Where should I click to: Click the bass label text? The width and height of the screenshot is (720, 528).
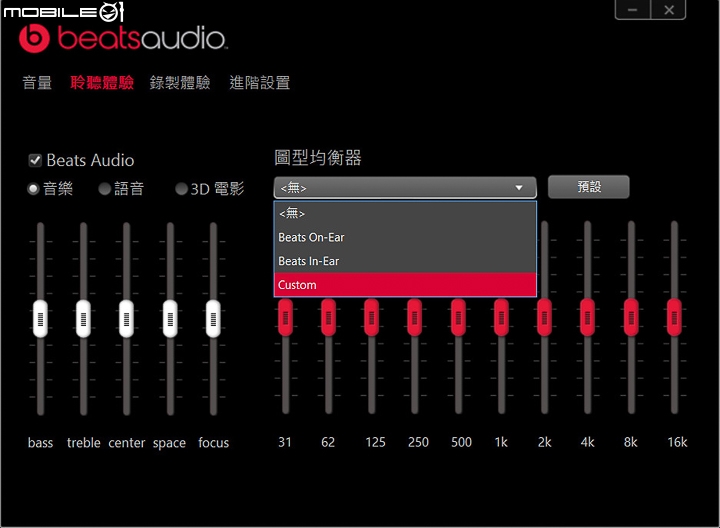click(x=40, y=443)
